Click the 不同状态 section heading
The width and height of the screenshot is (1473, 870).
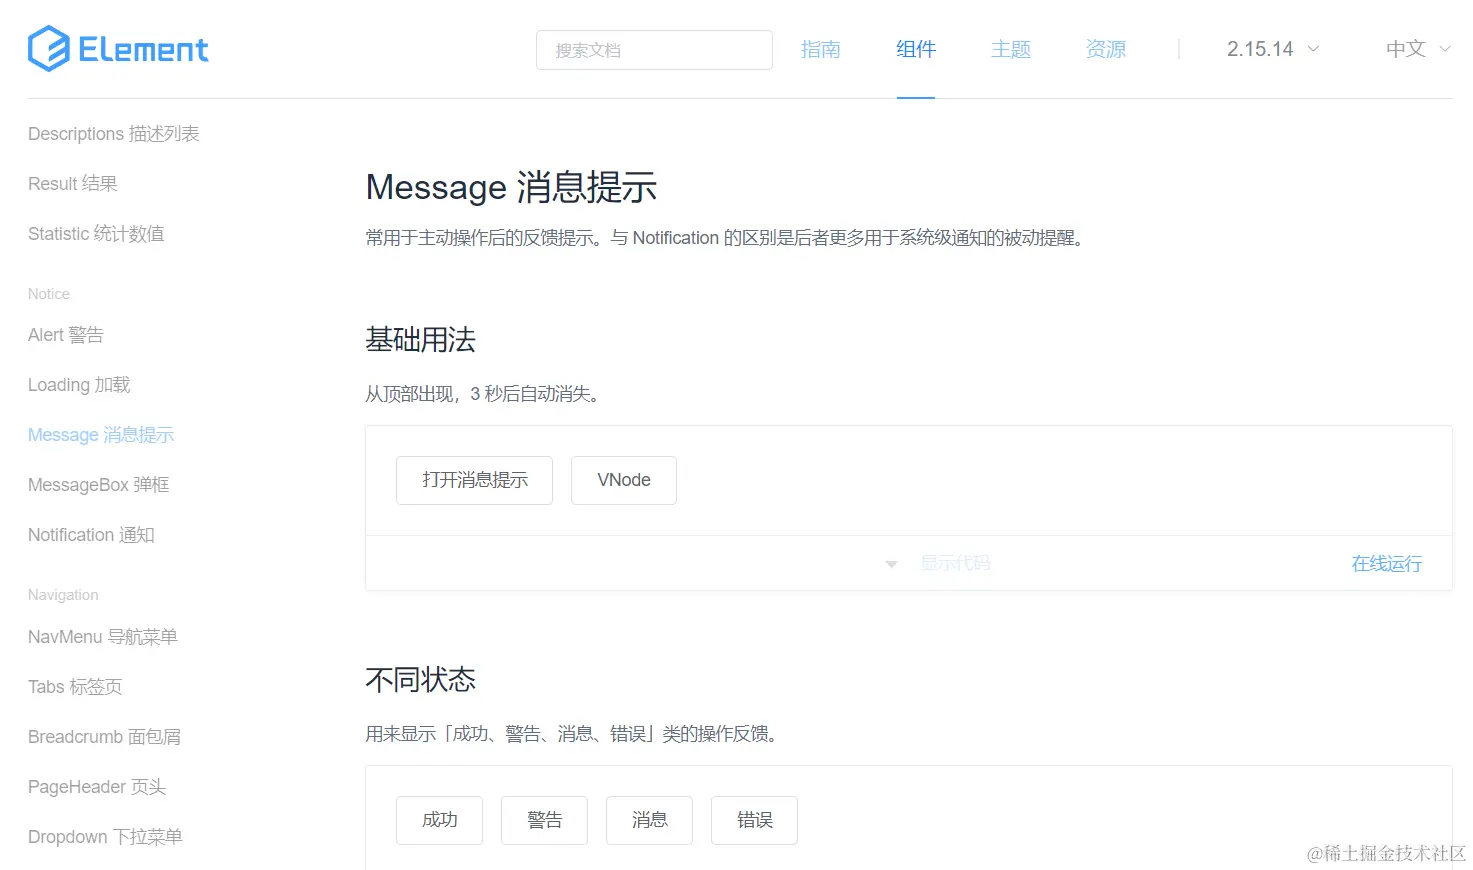(420, 680)
